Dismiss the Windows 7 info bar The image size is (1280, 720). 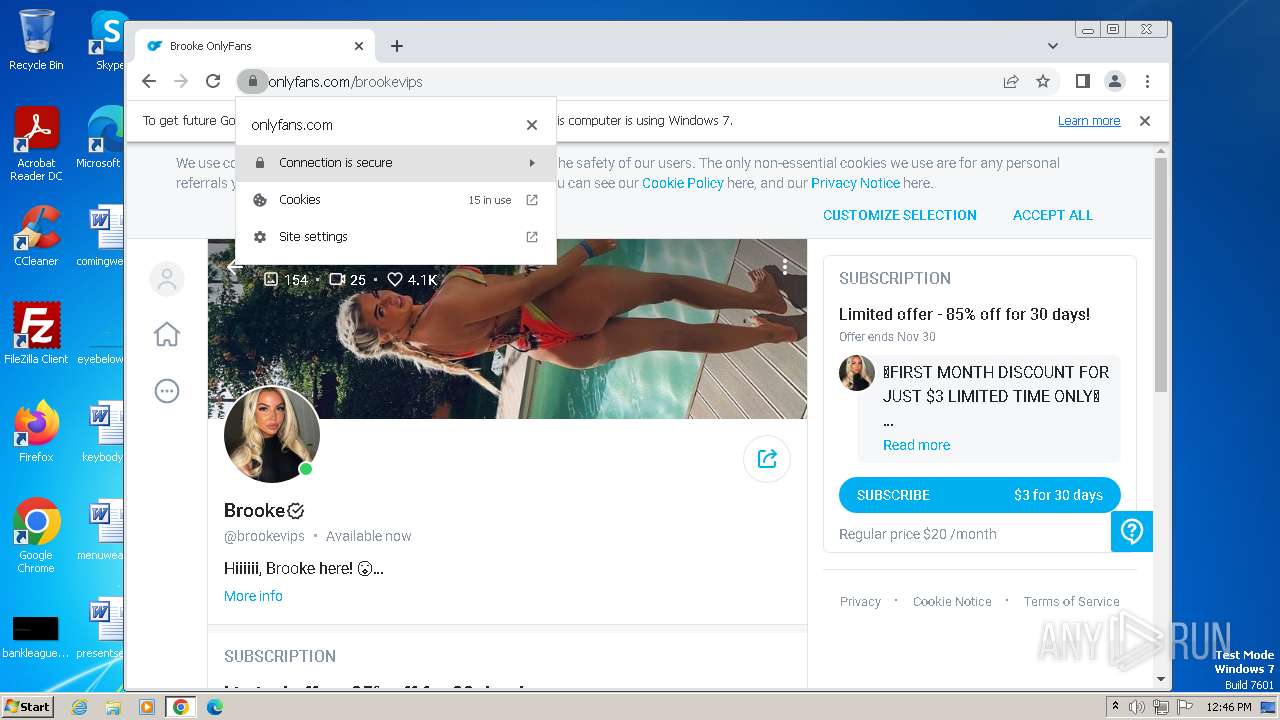tap(1145, 121)
